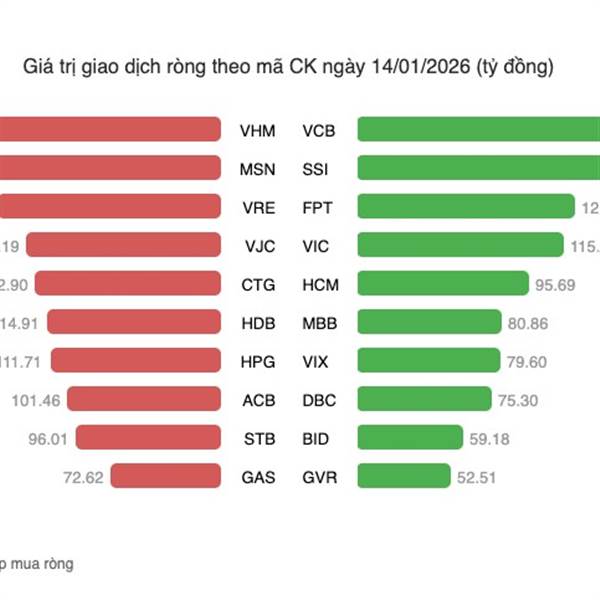Click the "mua ròng" legend text
The width and height of the screenshot is (600, 600).
[x=40, y=563]
